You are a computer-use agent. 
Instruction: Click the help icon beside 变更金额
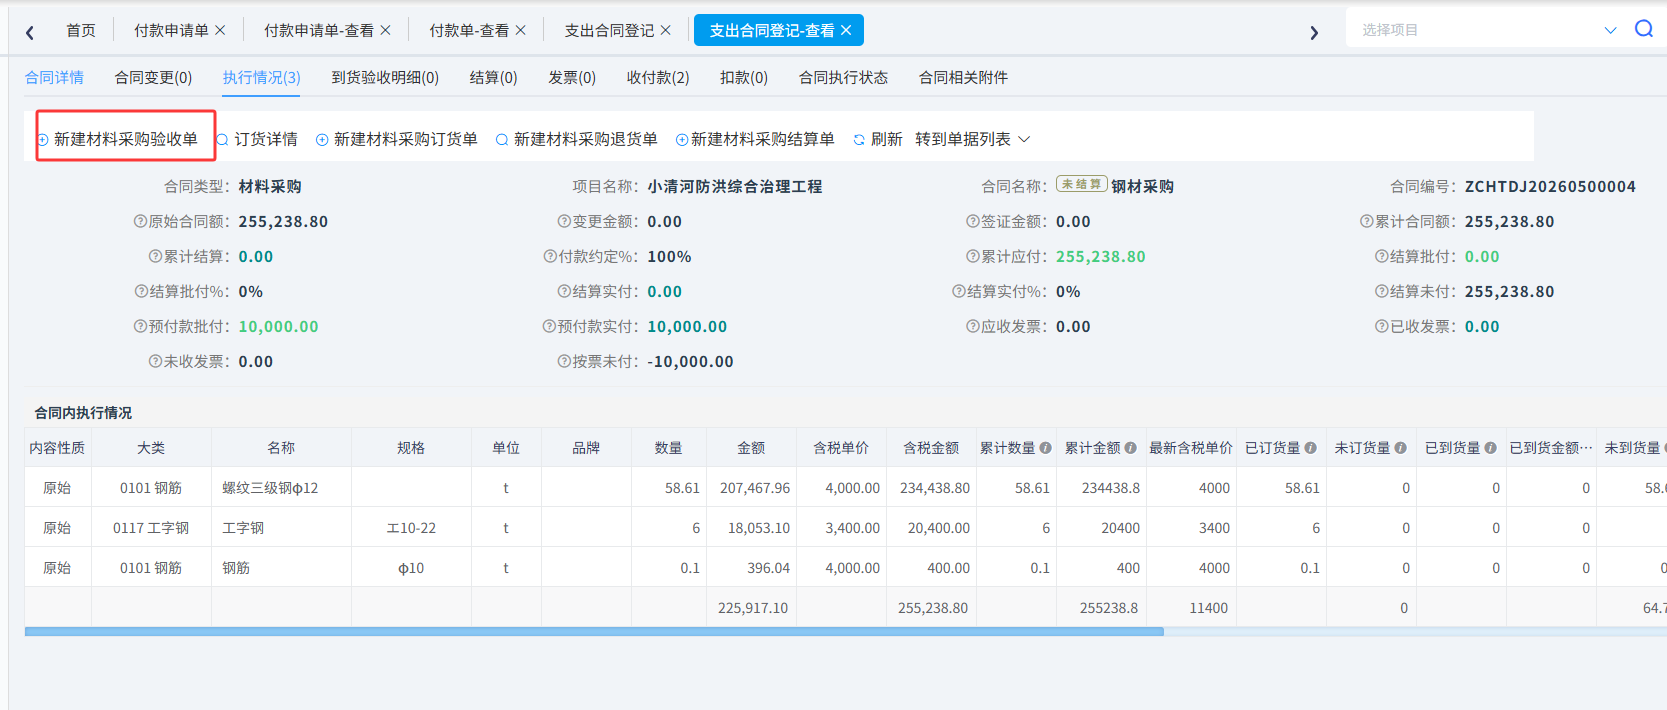coord(564,222)
